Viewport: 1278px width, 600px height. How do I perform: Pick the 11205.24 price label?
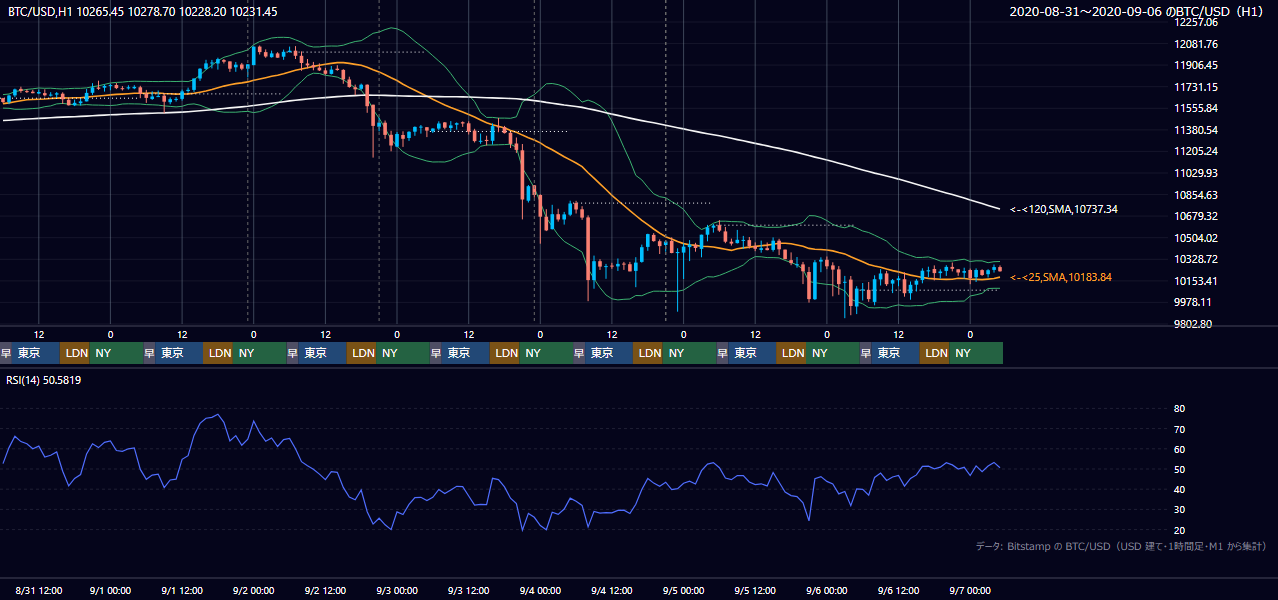1196,151
